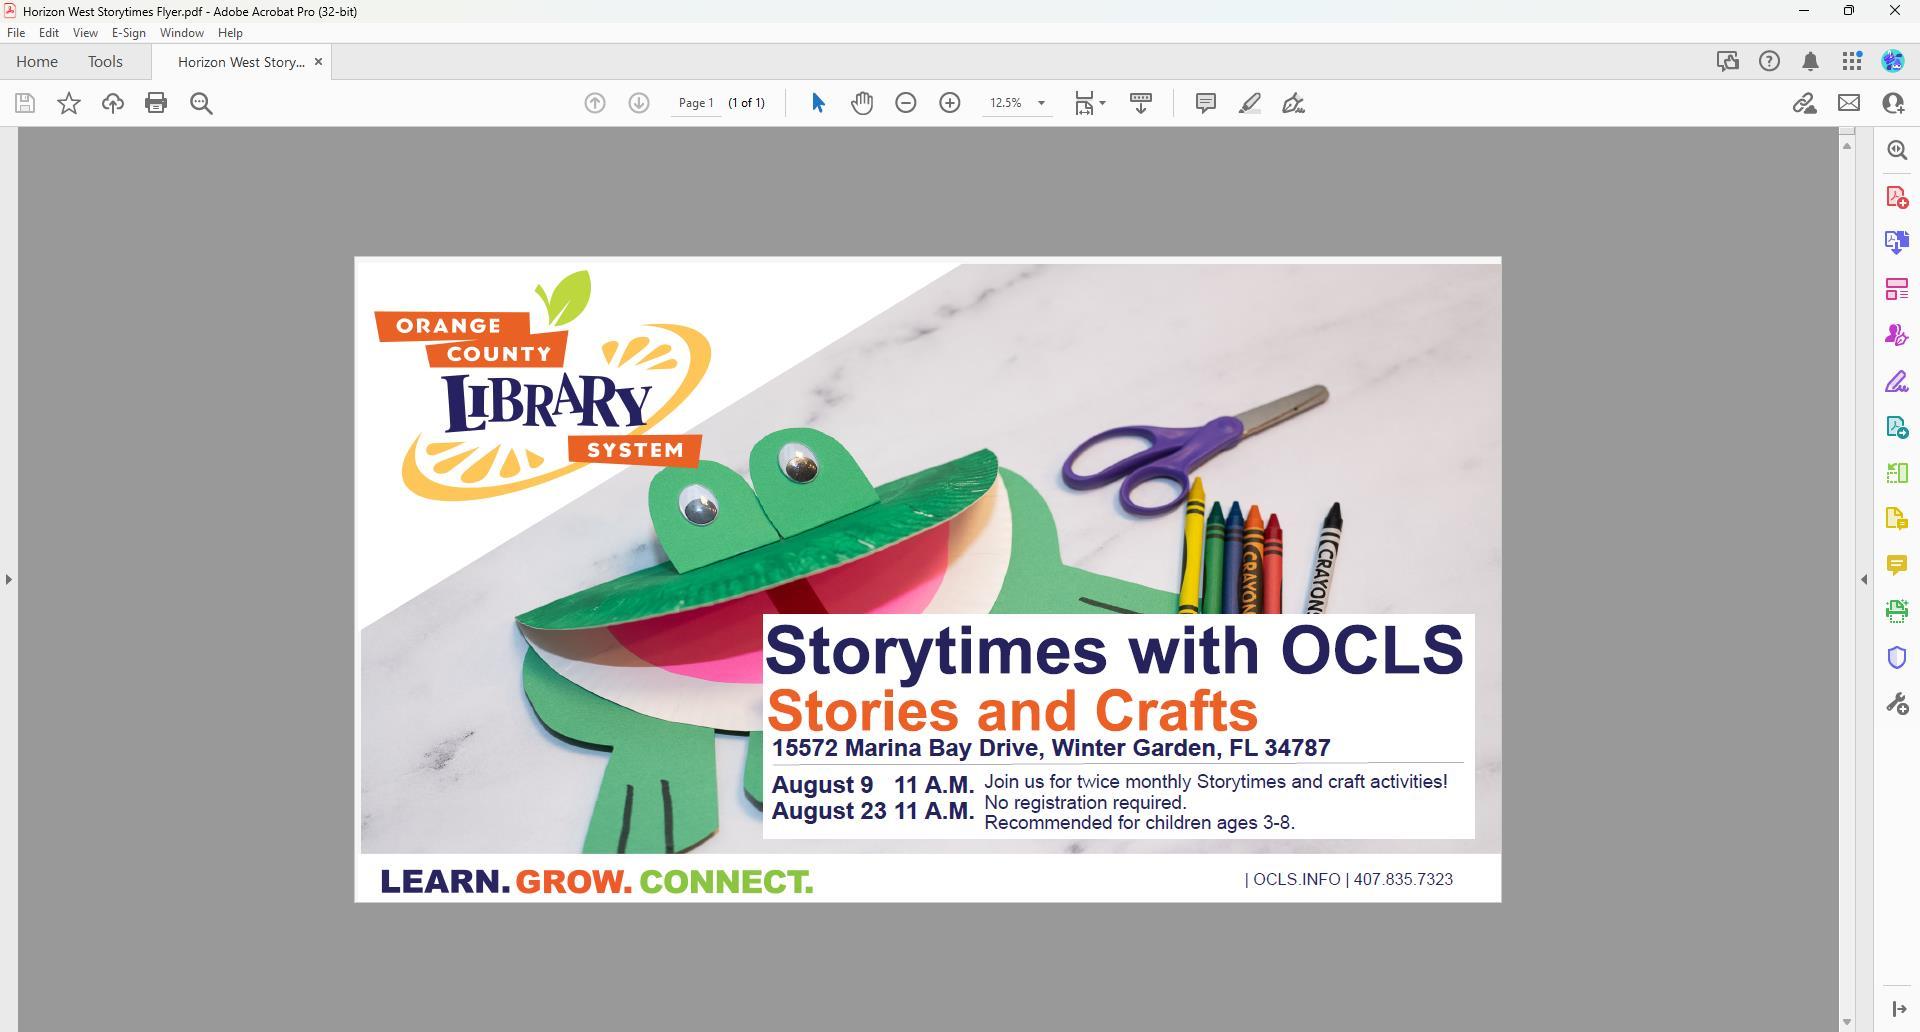Open the Help question mark icon
Viewport: 1920px width, 1032px height.
pyautogui.click(x=1770, y=61)
